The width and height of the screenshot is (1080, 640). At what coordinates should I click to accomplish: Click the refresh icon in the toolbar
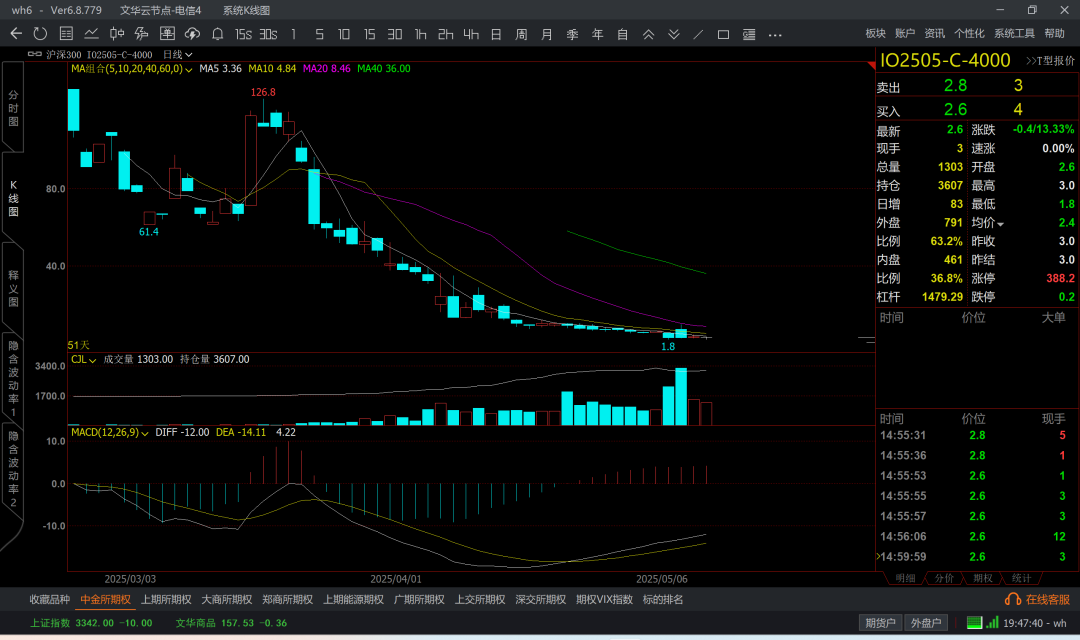40,34
